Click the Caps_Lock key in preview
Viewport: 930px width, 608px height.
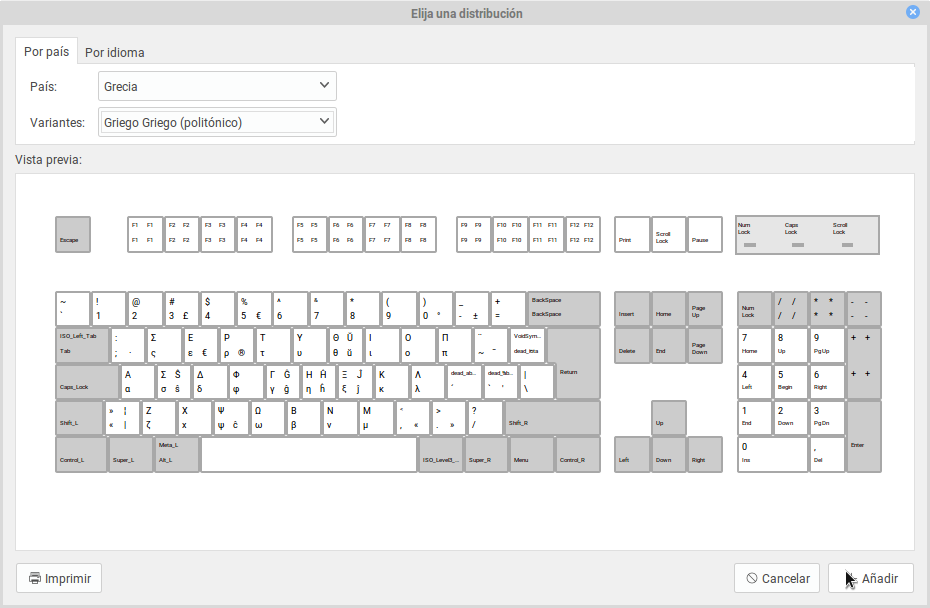(x=87, y=382)
